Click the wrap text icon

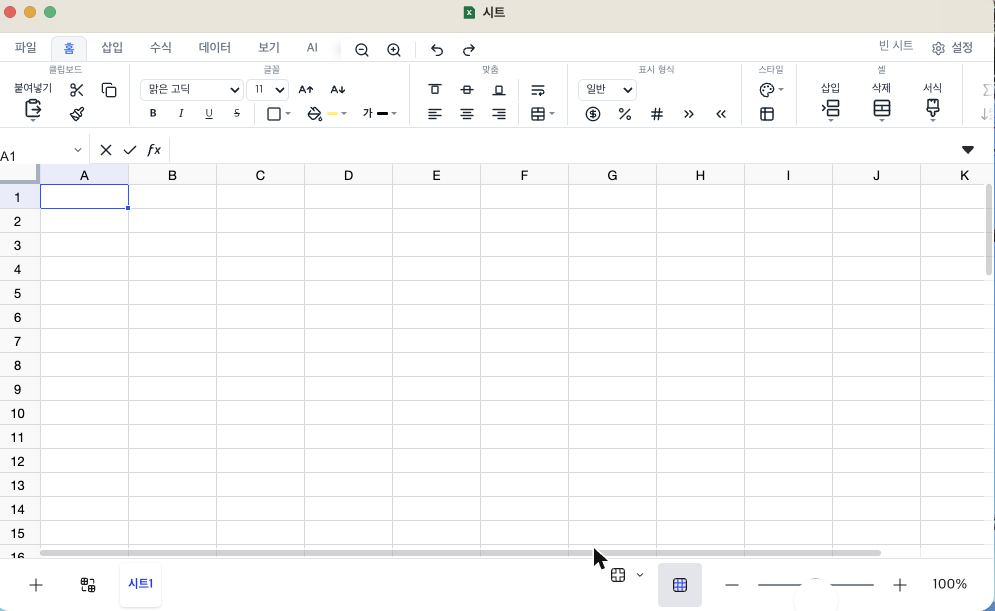(x=537, y=90)
